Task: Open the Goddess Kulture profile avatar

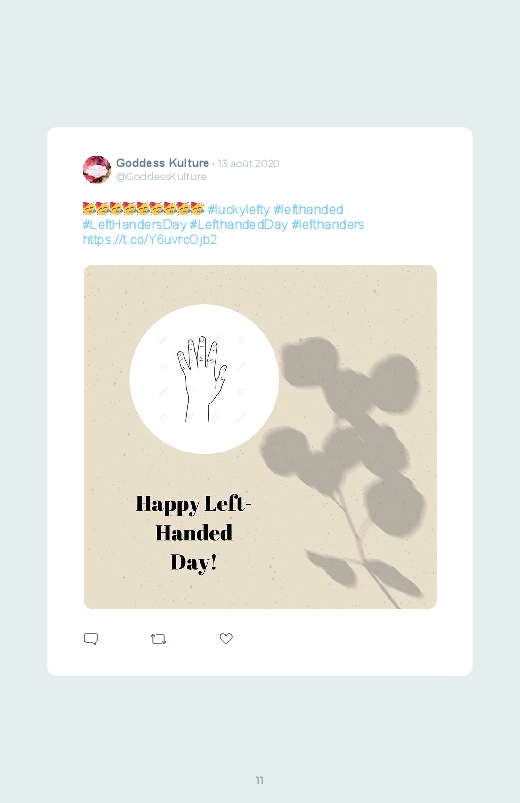Action: tap(97, 170)
